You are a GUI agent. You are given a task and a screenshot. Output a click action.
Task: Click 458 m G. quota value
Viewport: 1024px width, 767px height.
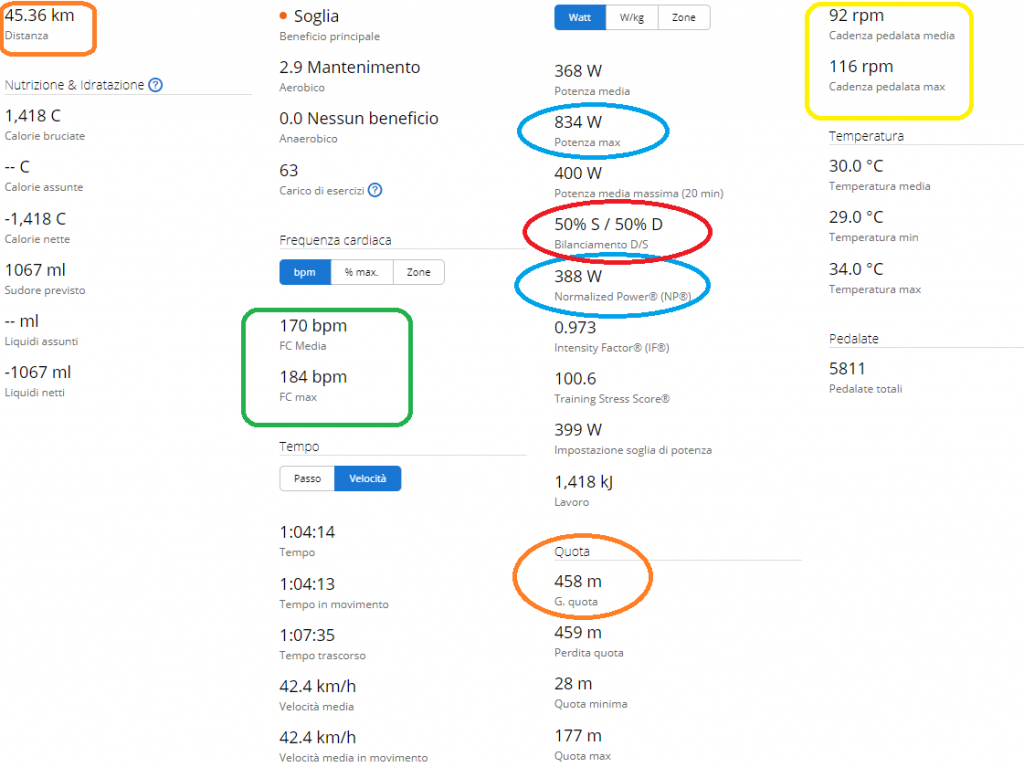click(x=578, y=581)
